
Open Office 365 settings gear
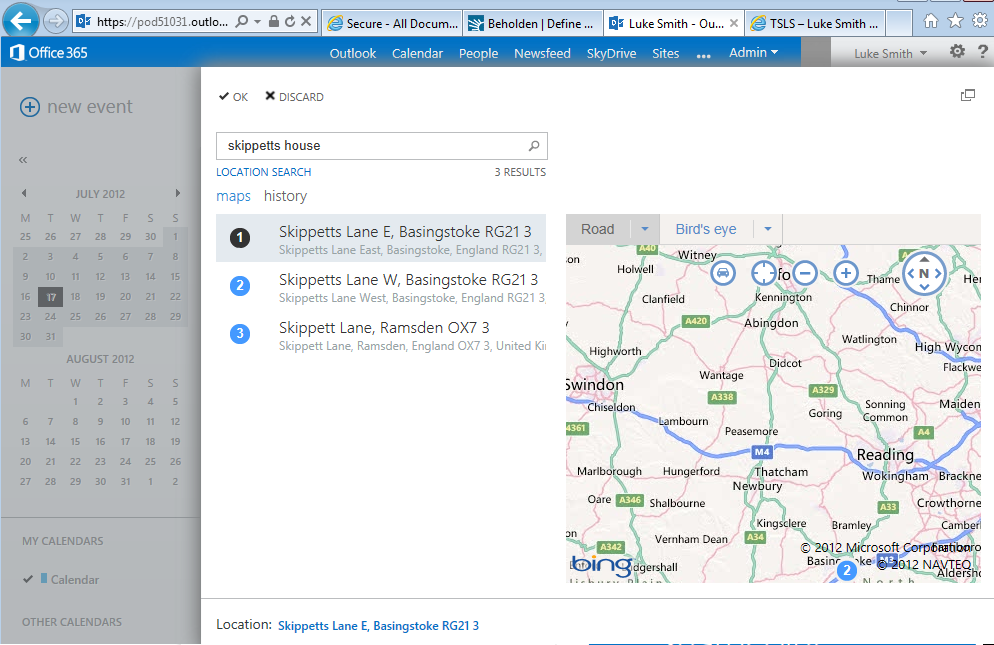957,52
